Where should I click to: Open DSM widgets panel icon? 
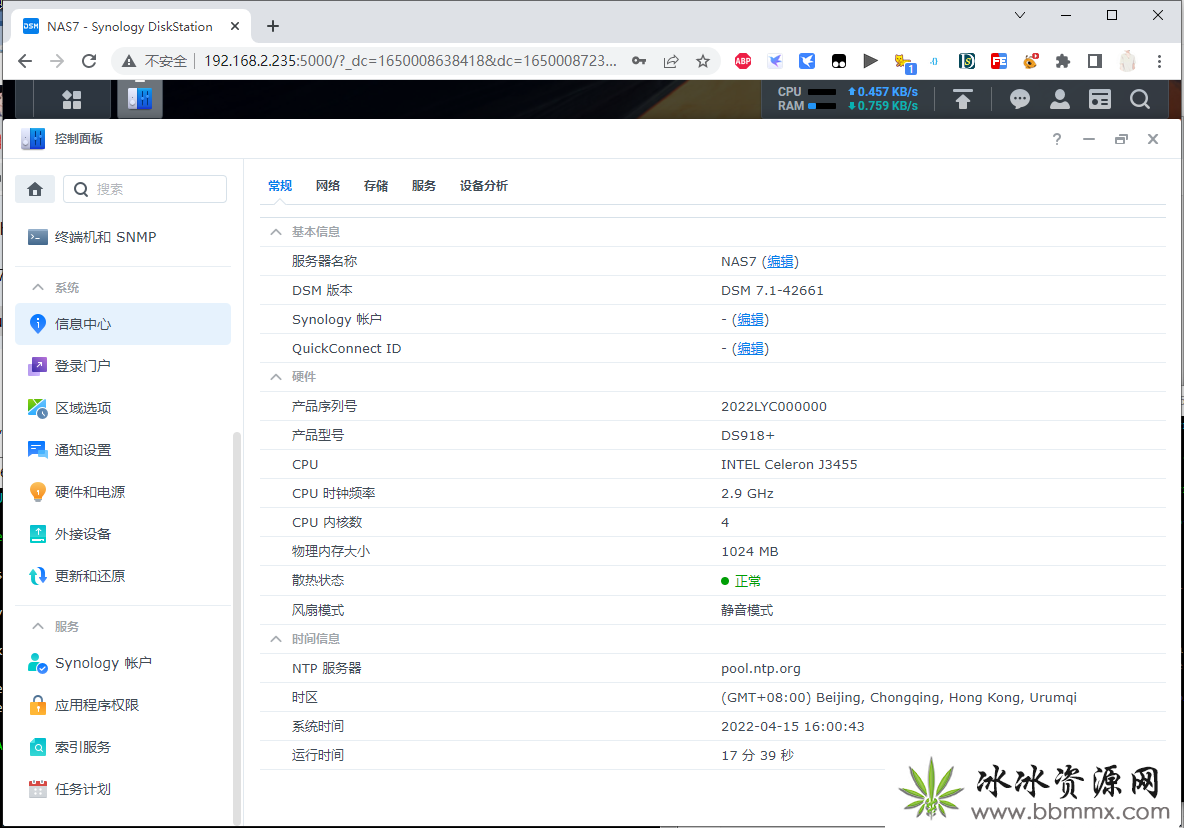pos(1099,100)
